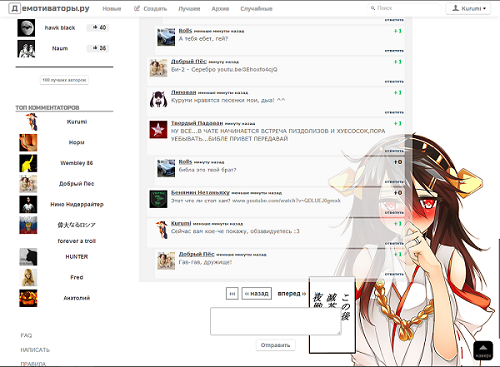Click +1 rating on Твердый Падаван comment

[x=398, y=123]
